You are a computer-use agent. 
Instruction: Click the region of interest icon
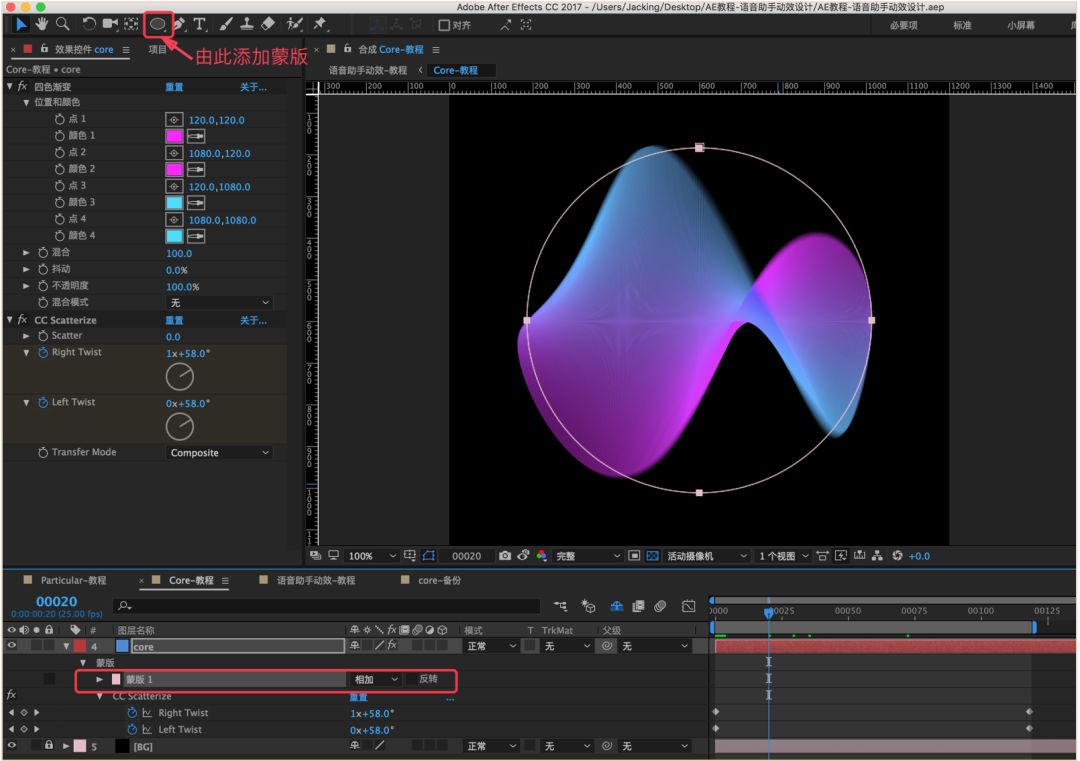634,556
